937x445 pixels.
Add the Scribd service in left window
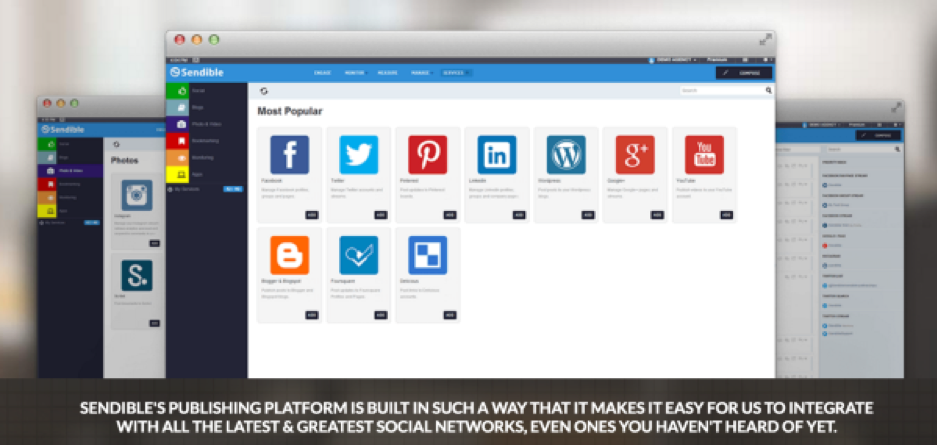[155, 323]
